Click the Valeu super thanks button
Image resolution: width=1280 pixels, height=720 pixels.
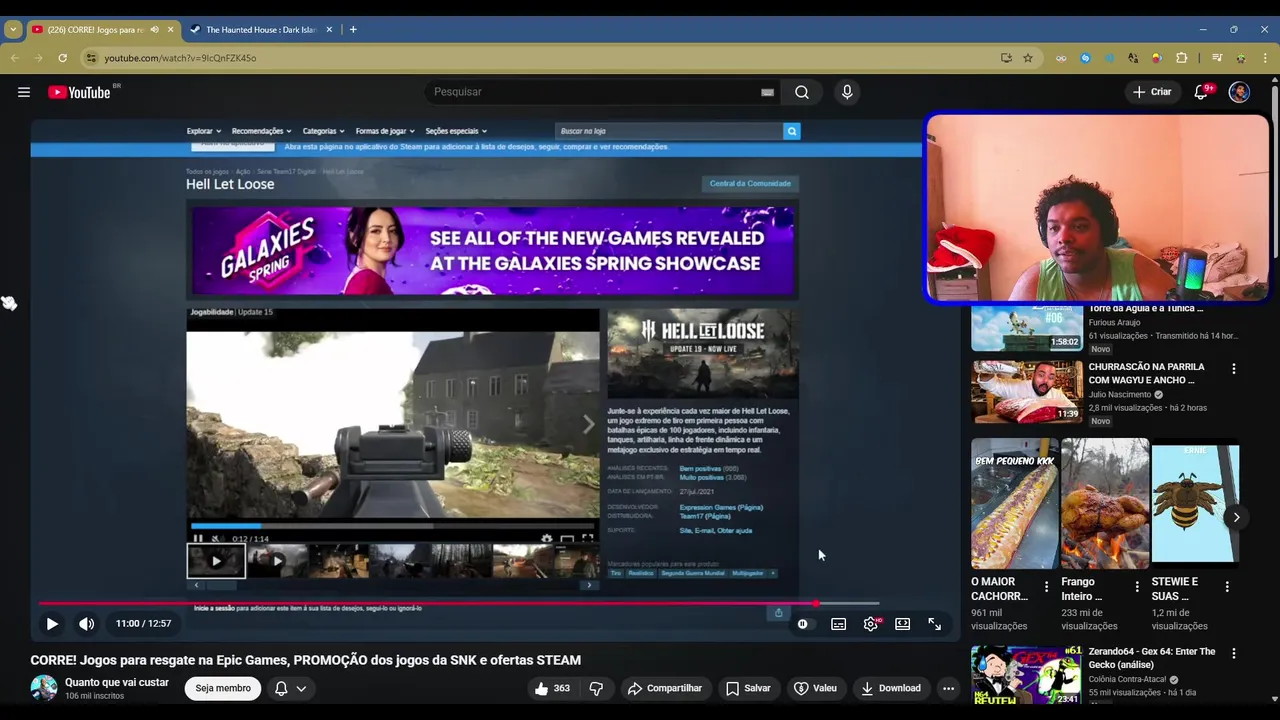pos(815,688)
